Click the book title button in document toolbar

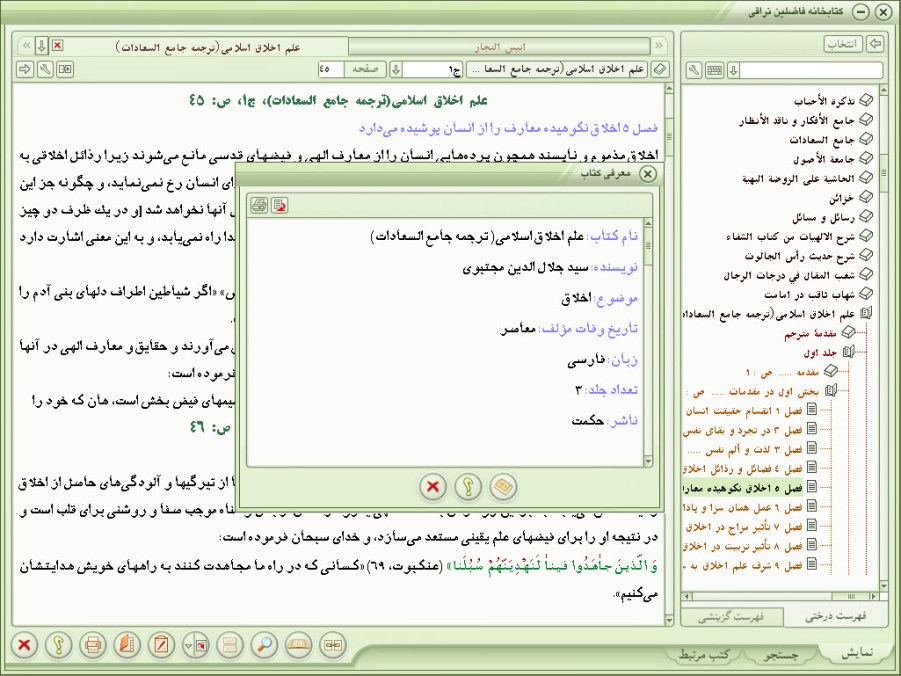[x=556, y=70]
